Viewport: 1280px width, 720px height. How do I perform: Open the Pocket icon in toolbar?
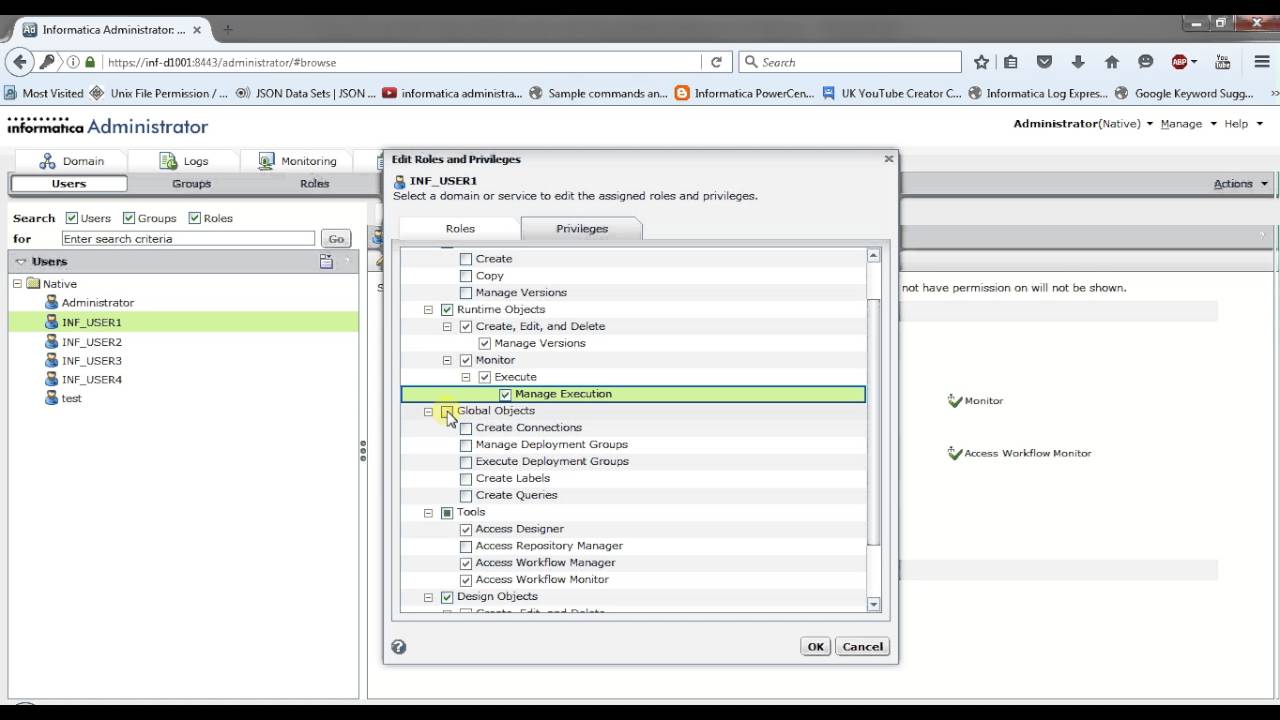[x=1044, y=62]
